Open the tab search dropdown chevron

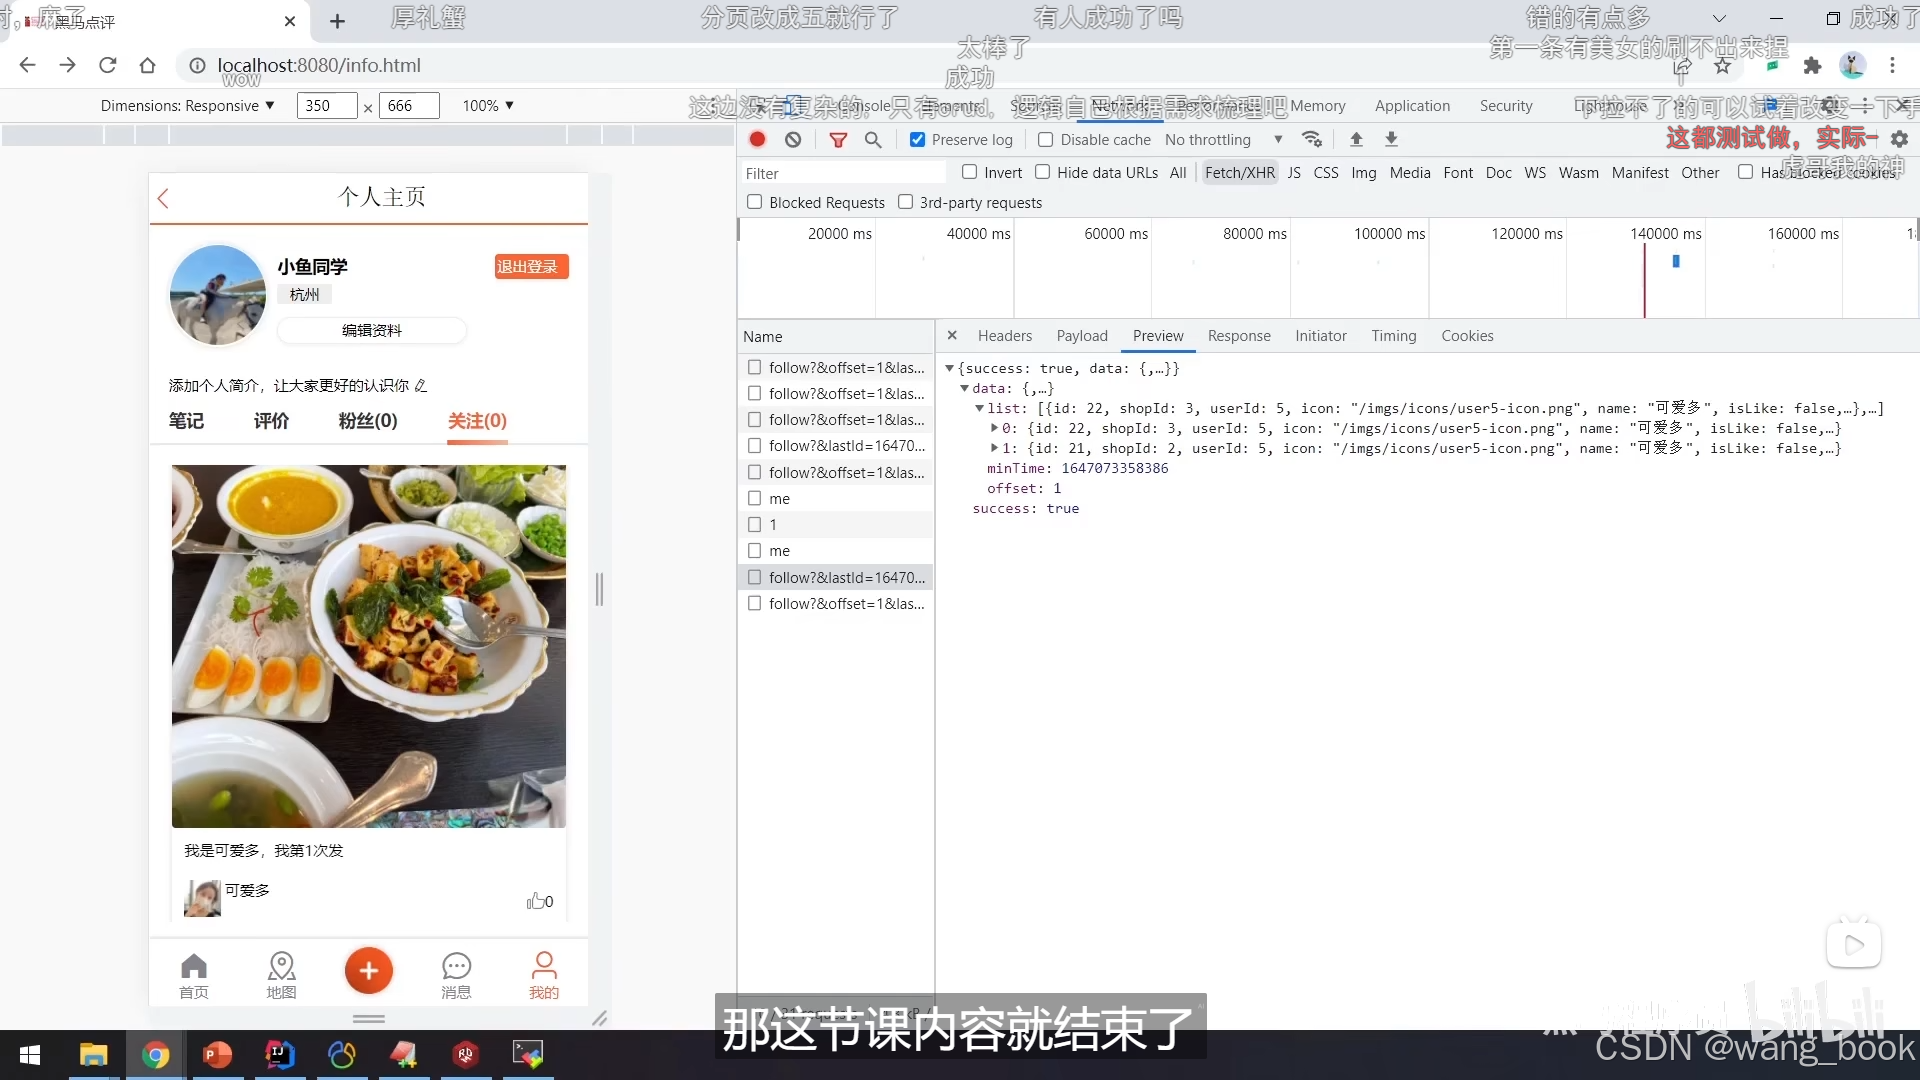(1718, 19)
